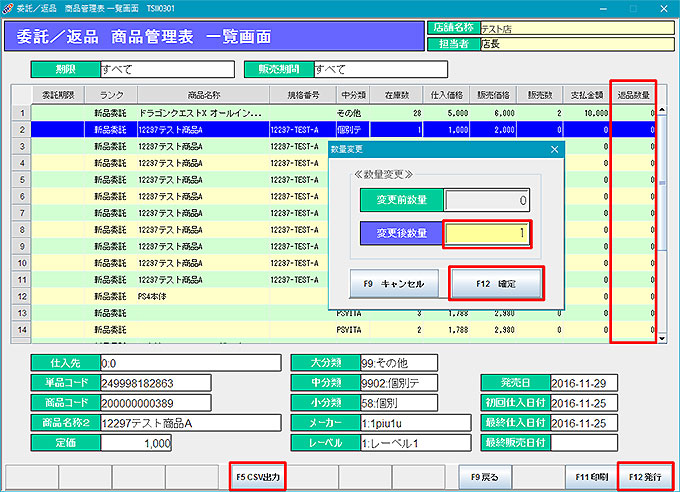
Task: Click the 最終仕入日付 field
Action: [584, 423]
